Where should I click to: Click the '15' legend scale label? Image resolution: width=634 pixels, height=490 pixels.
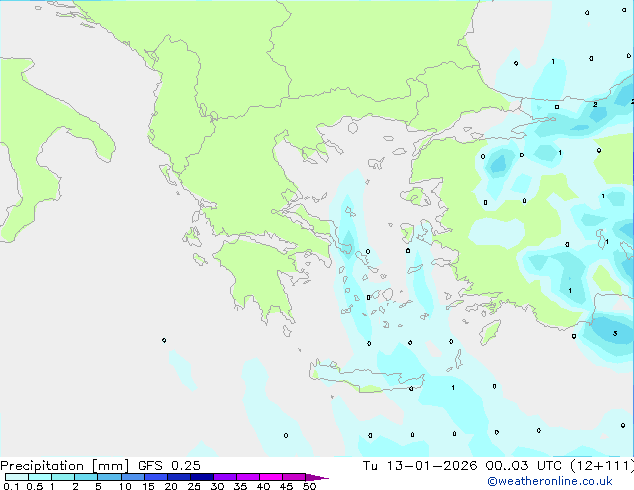click(x=148, y=486)
